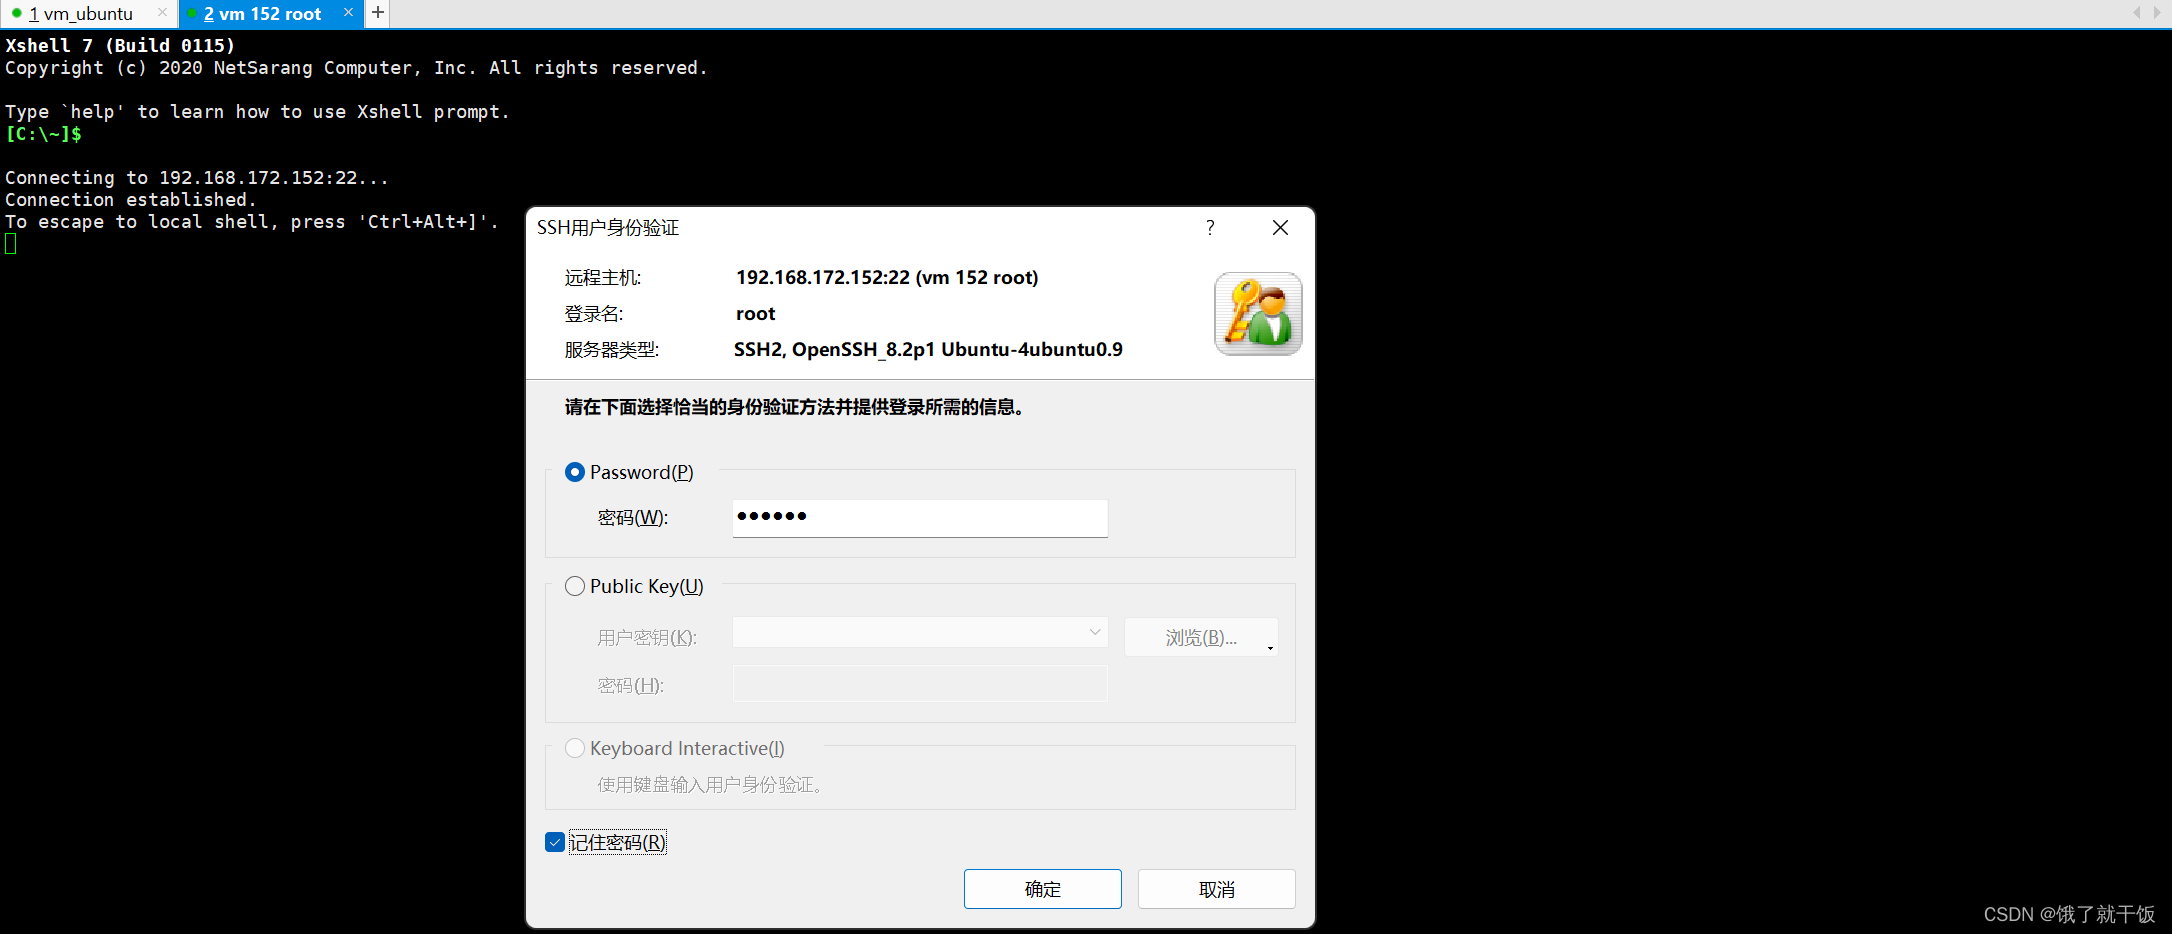Show previous tabs with left arrow
The height and width of the screenshot is (934, 2172).
[2136, 13]
